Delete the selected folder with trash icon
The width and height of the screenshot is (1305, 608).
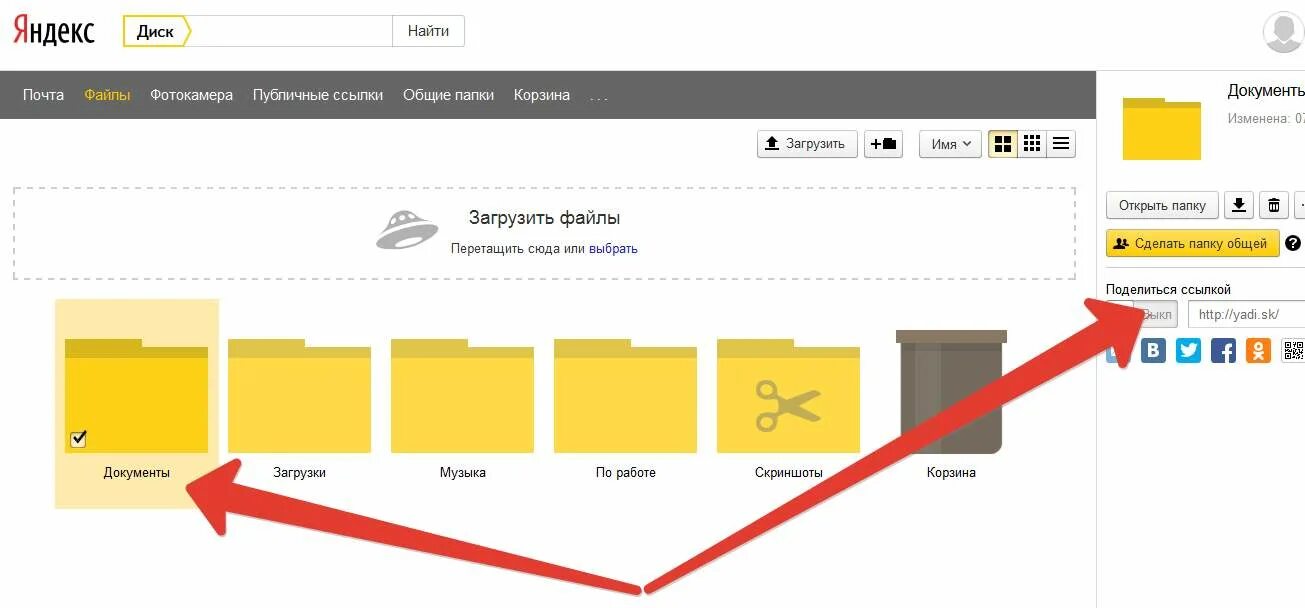point(1273,205)
